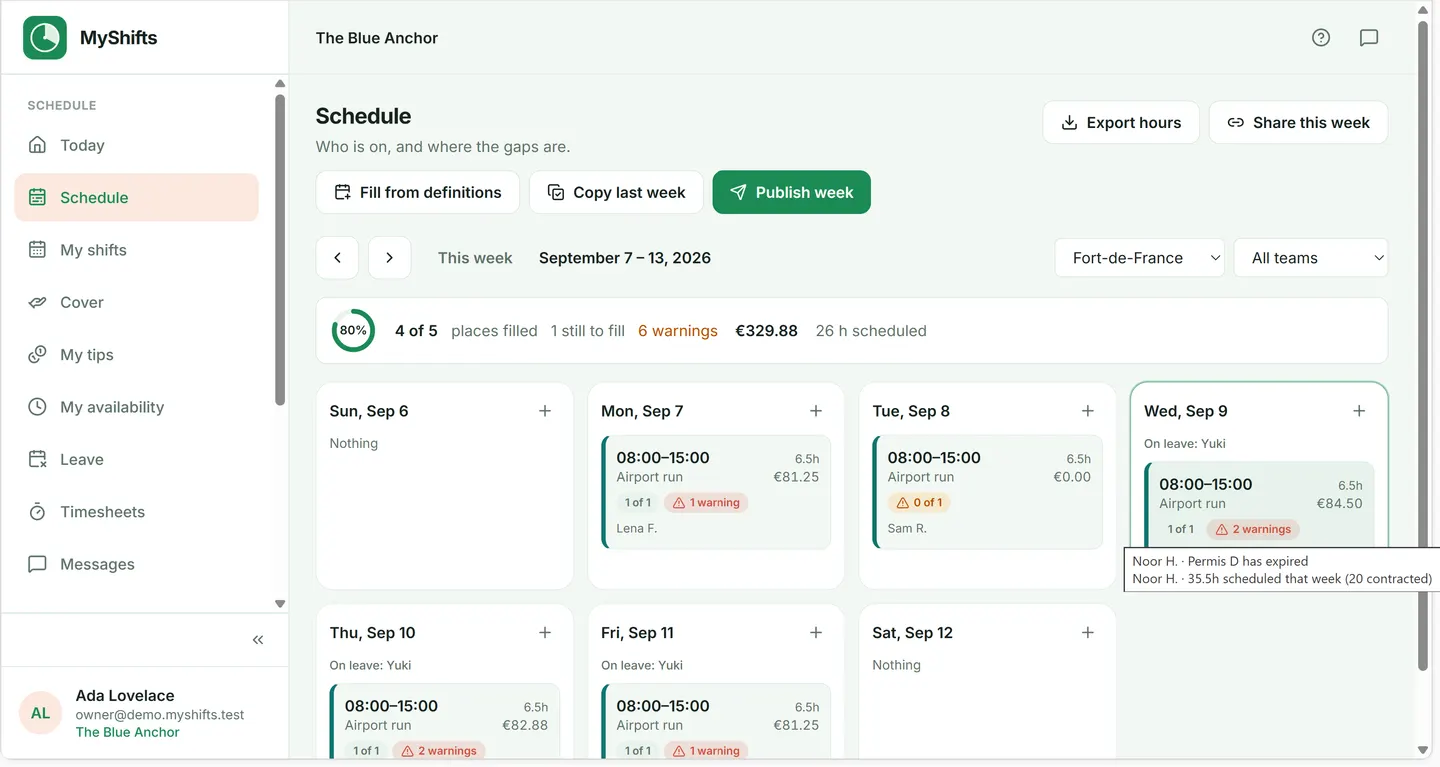Open the All teams filter dropdown
The image size is (1440, 767).
click(x=1311, y=258)
